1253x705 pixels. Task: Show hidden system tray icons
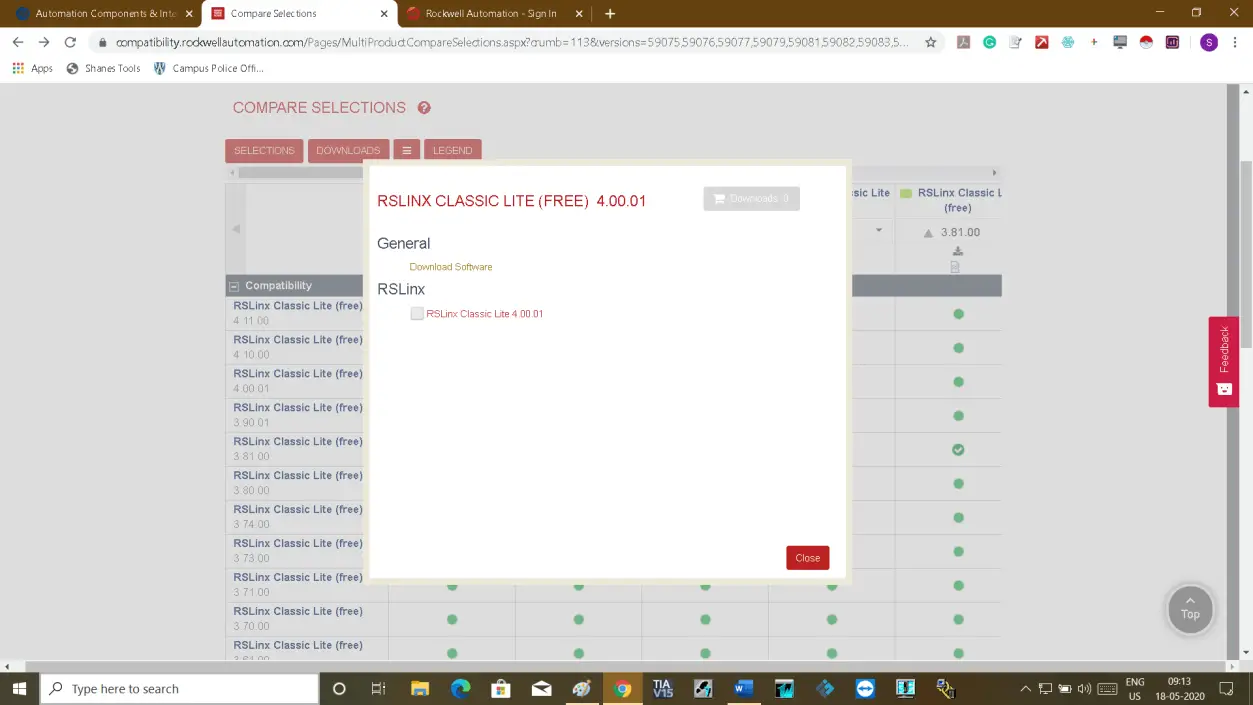click(x=1025, y=689)
